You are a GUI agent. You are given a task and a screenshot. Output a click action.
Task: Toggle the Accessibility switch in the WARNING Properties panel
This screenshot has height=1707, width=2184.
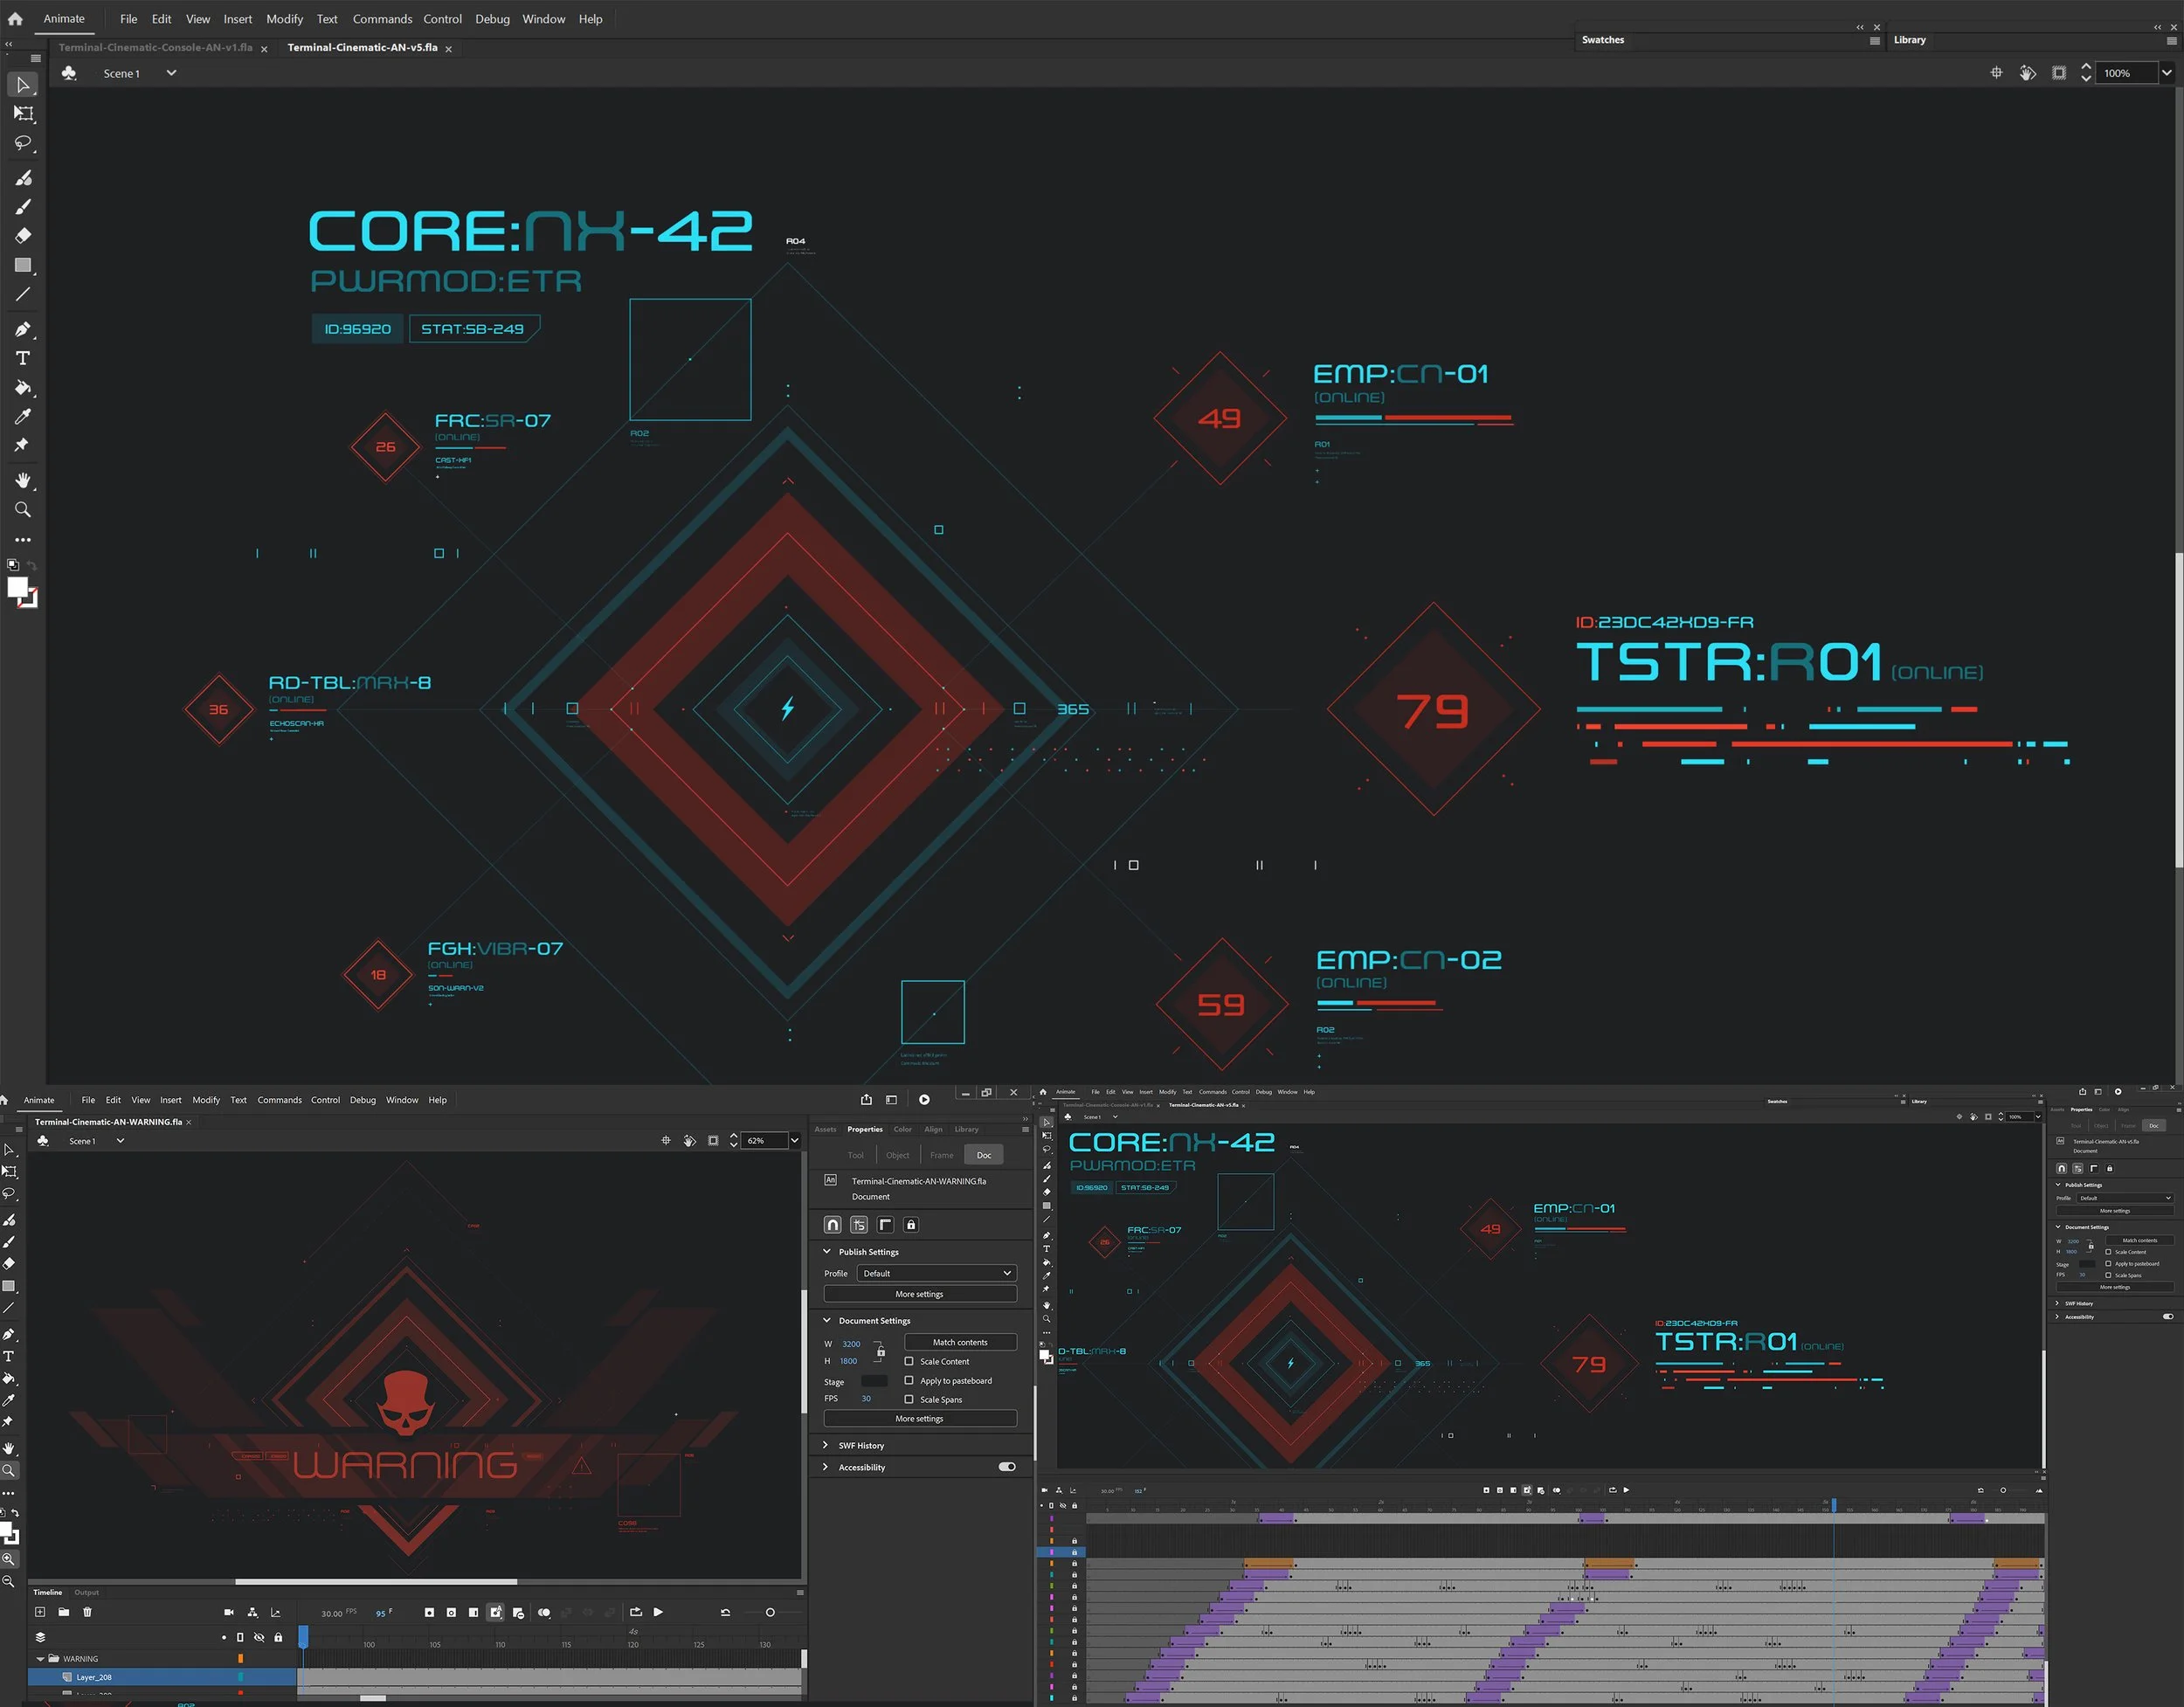click(1007, 1467)
